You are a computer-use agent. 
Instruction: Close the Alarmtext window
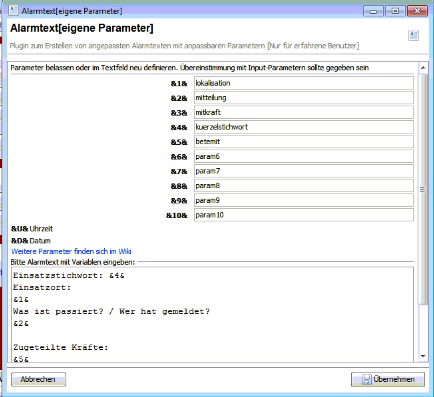pyautogui.click(x=417, y=11)
